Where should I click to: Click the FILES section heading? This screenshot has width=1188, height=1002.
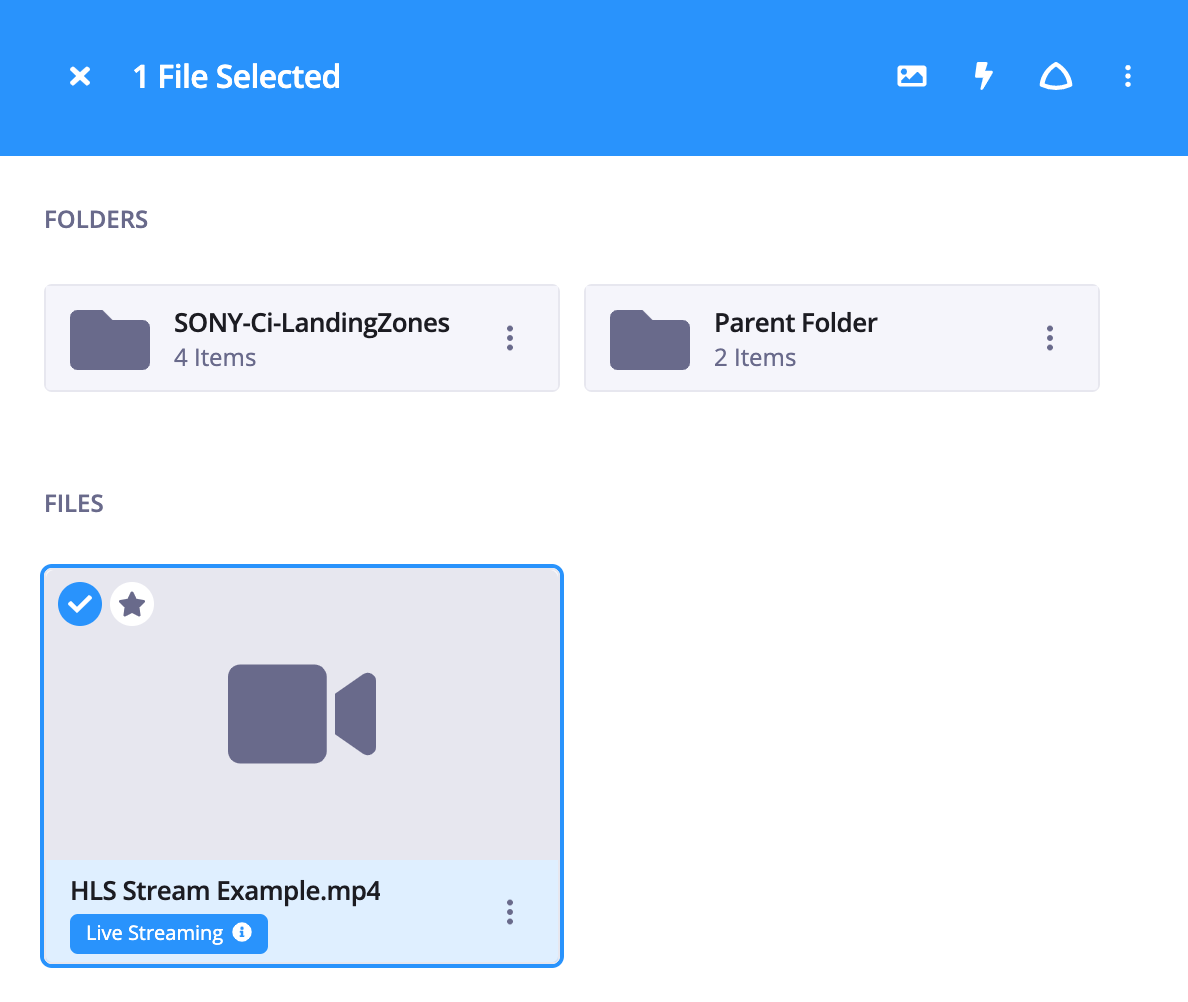[x=73, y=504]
